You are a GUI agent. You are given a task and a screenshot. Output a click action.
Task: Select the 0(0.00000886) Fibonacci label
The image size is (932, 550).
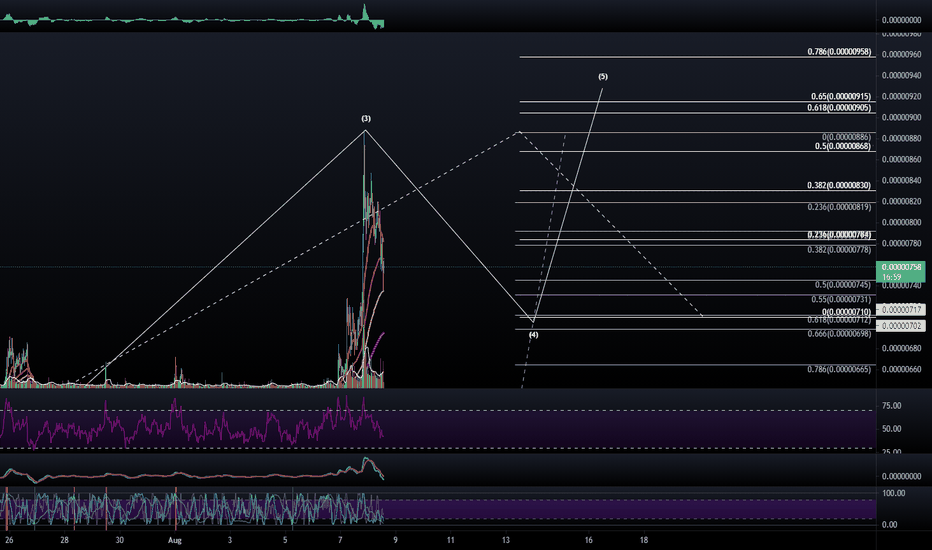(846, 137)
